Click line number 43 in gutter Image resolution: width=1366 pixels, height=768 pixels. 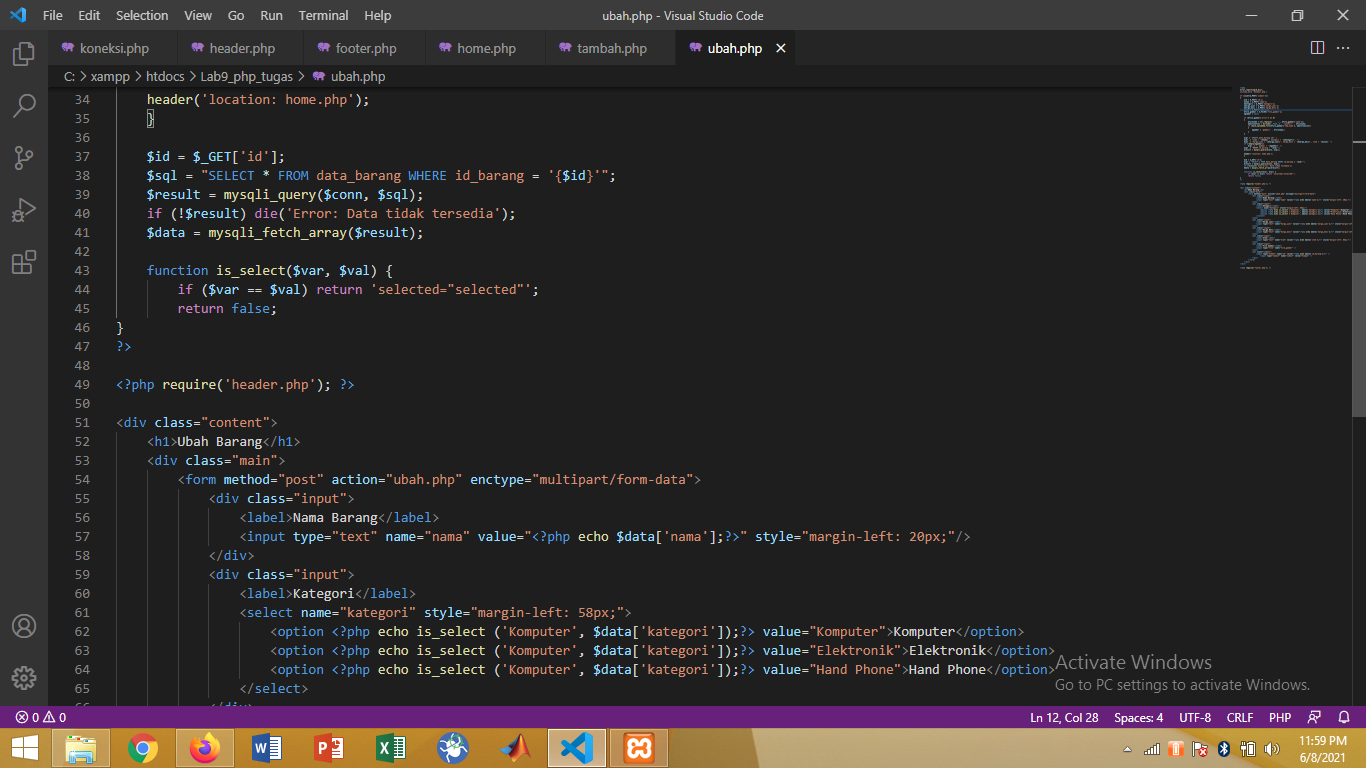[82, 270]
